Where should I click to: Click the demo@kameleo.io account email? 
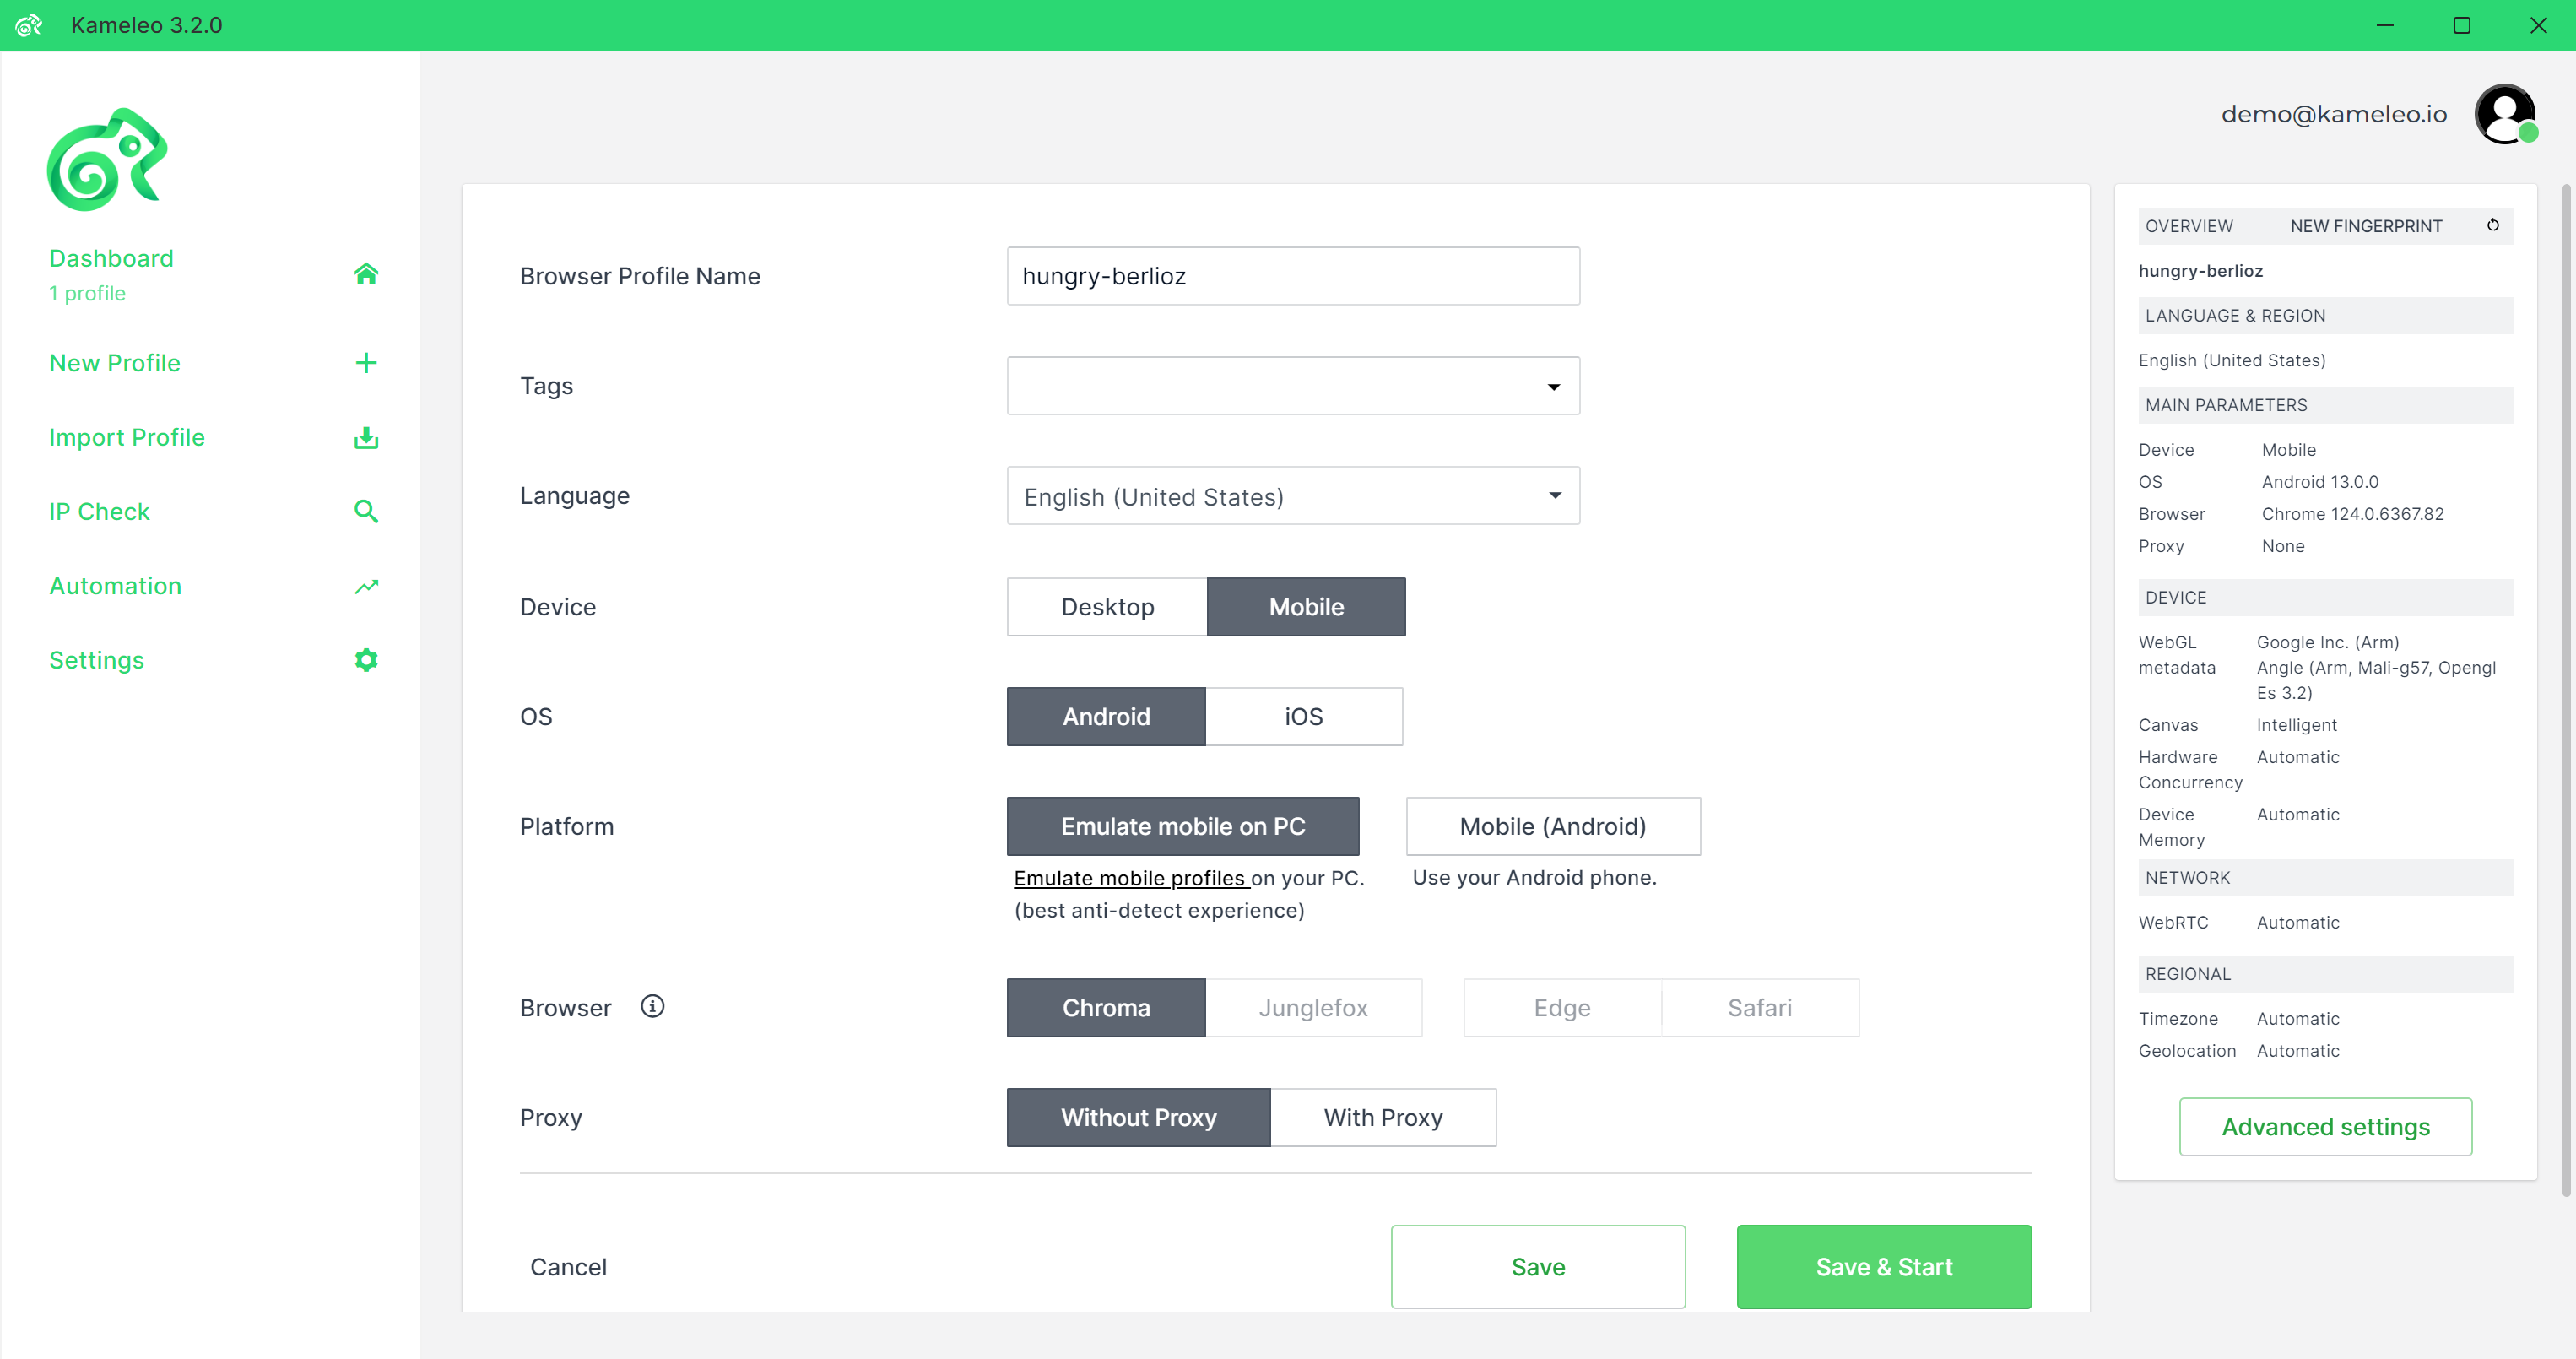pyautogui.click(x=2334, y=114)
